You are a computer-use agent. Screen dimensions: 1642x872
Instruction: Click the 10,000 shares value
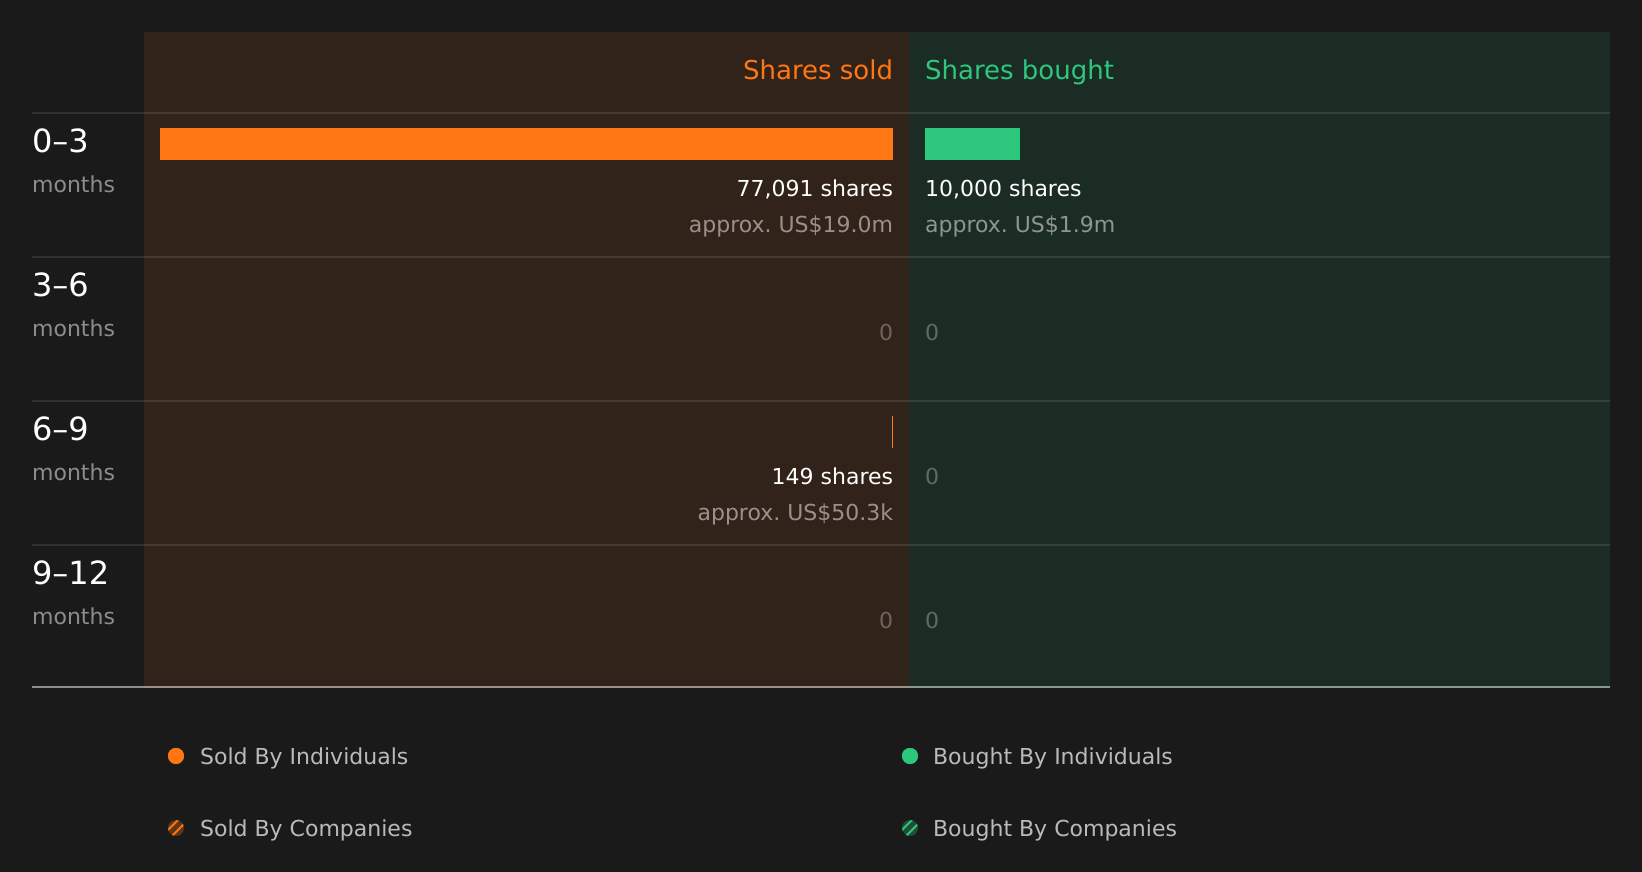point(1003,188)
